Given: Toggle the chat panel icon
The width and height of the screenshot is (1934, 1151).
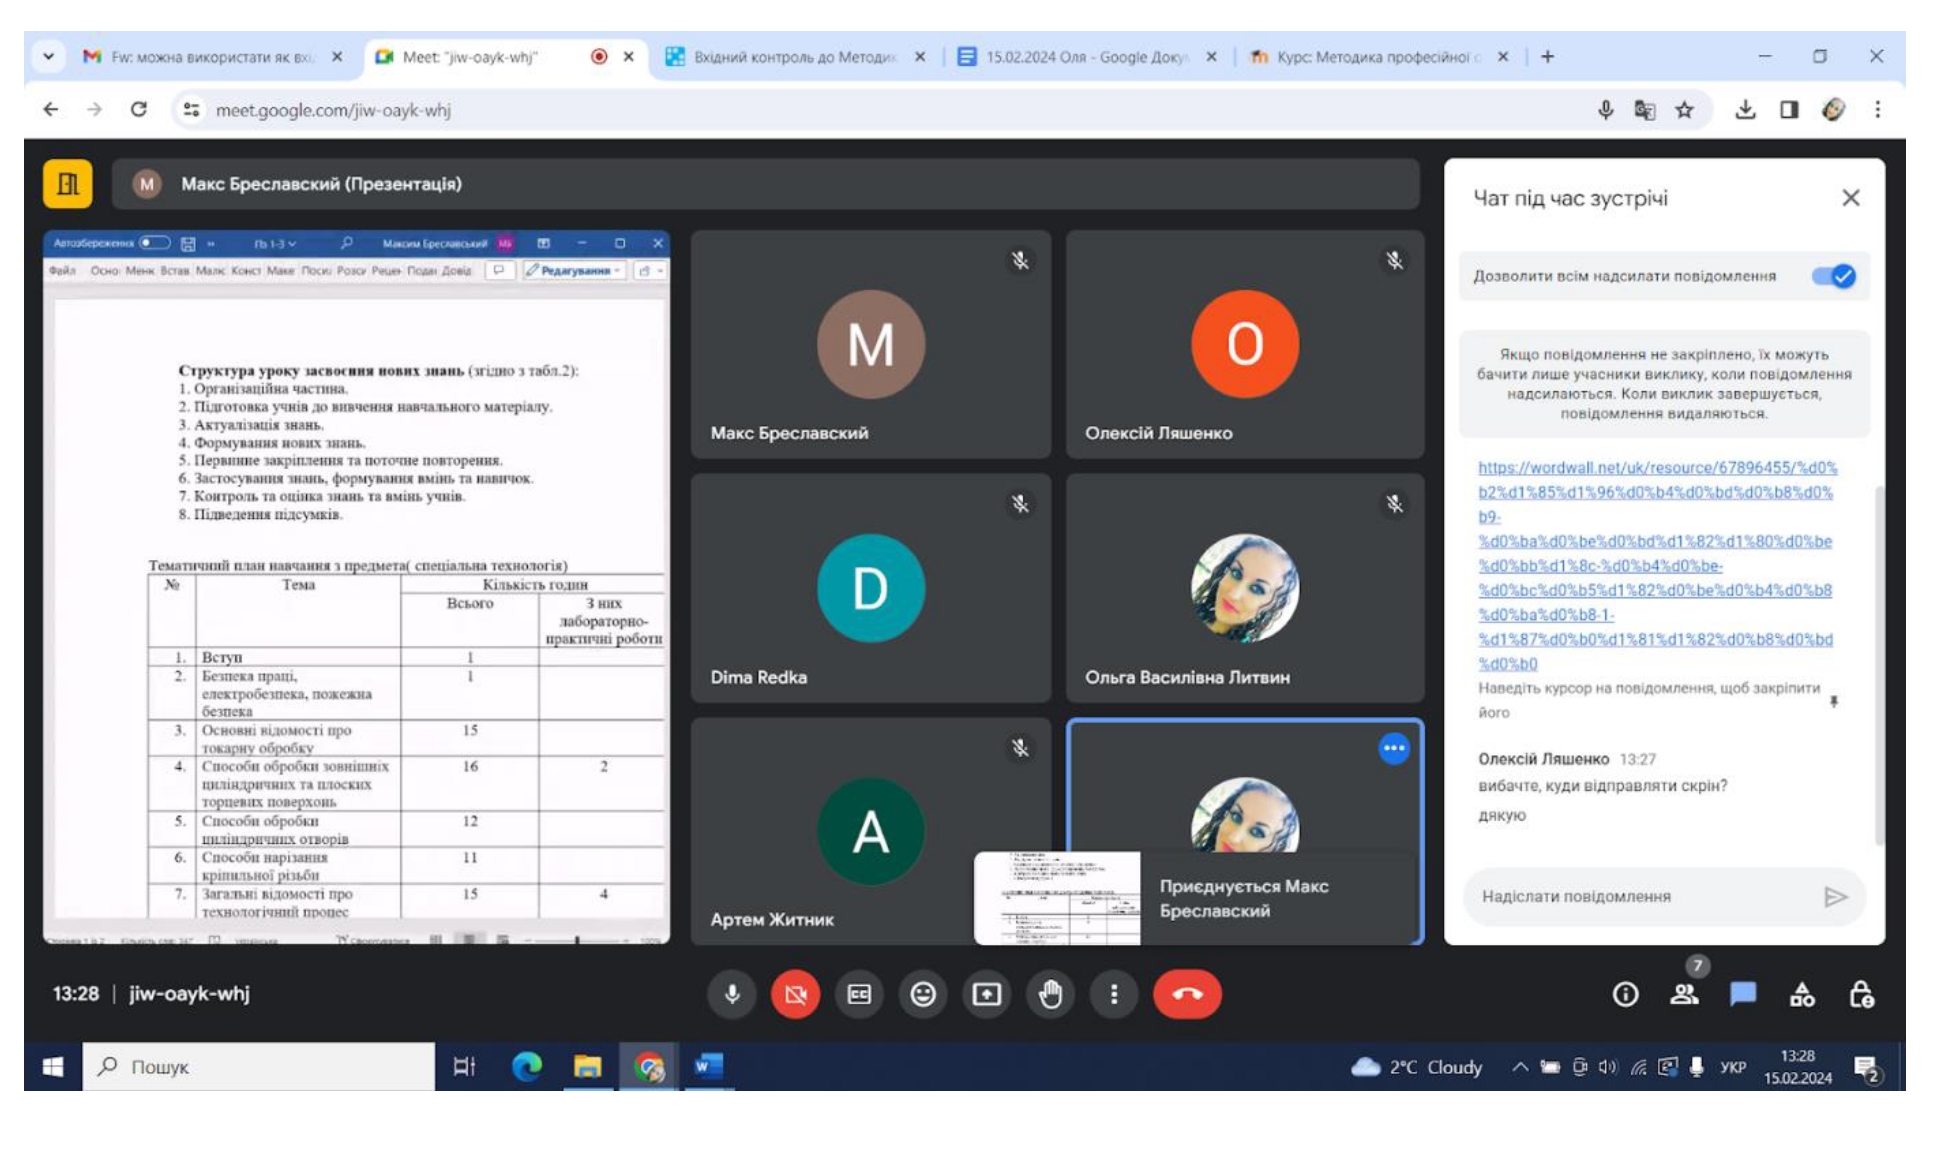Looking at the screenshot, I should [x=1743, y=993].
